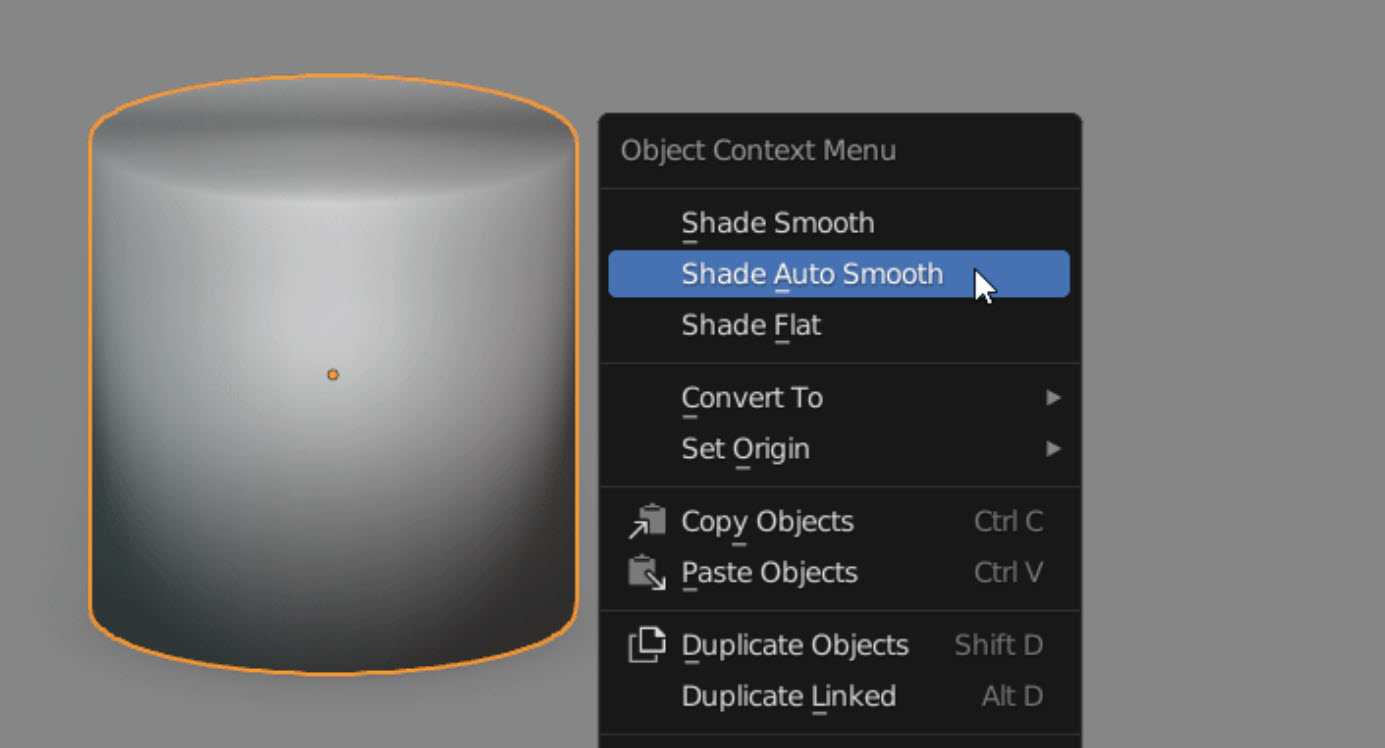Select Shade Flat from the context menu
Image resolution: width=1385 pixels, height=748 pixels.
click(750, 325)
